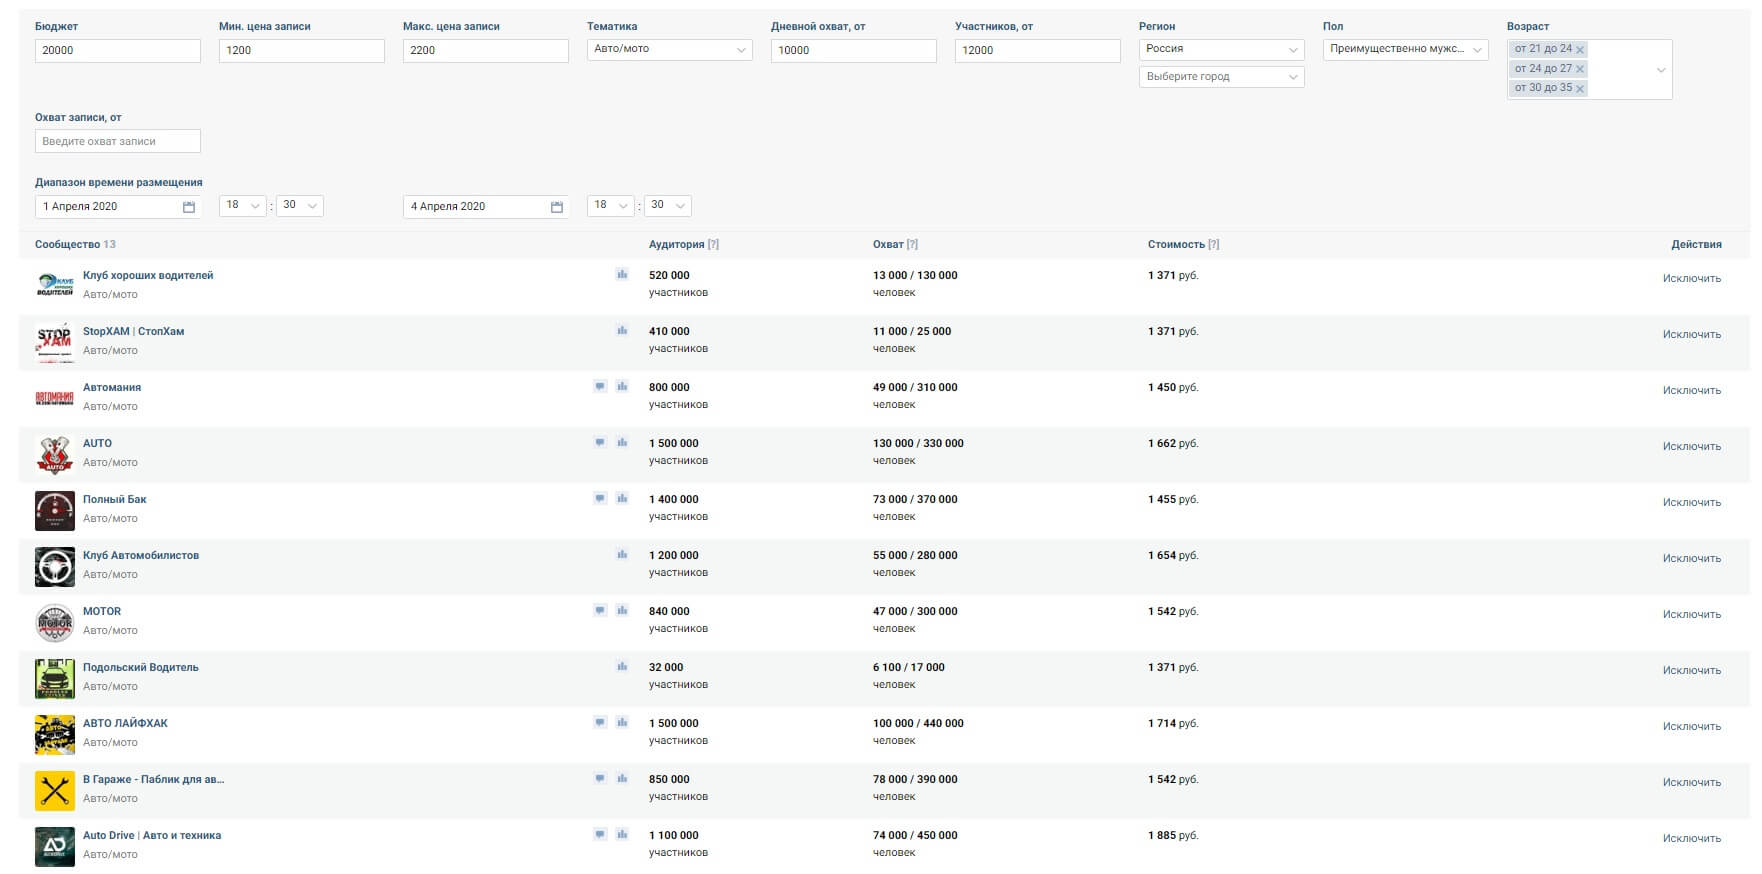
Task: Open calendar icon for 1 Апреля 2020
Action: [x=189, y=207]
